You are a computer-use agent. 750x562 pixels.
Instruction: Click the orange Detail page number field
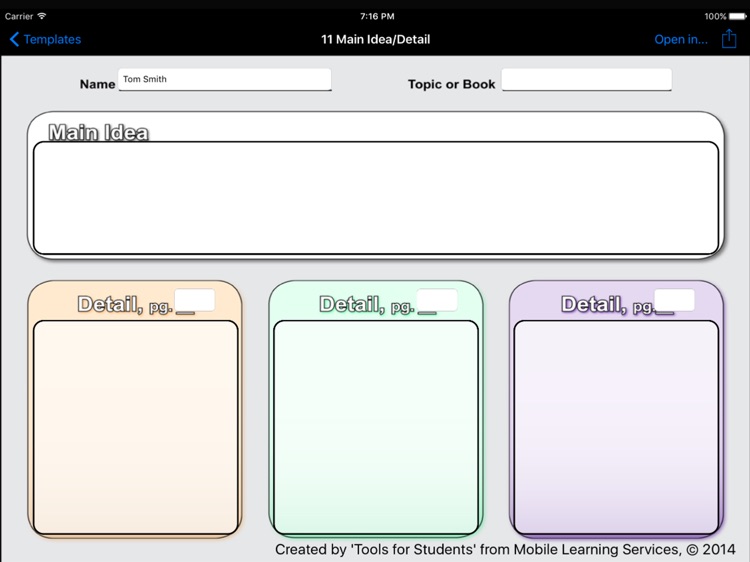195,300
